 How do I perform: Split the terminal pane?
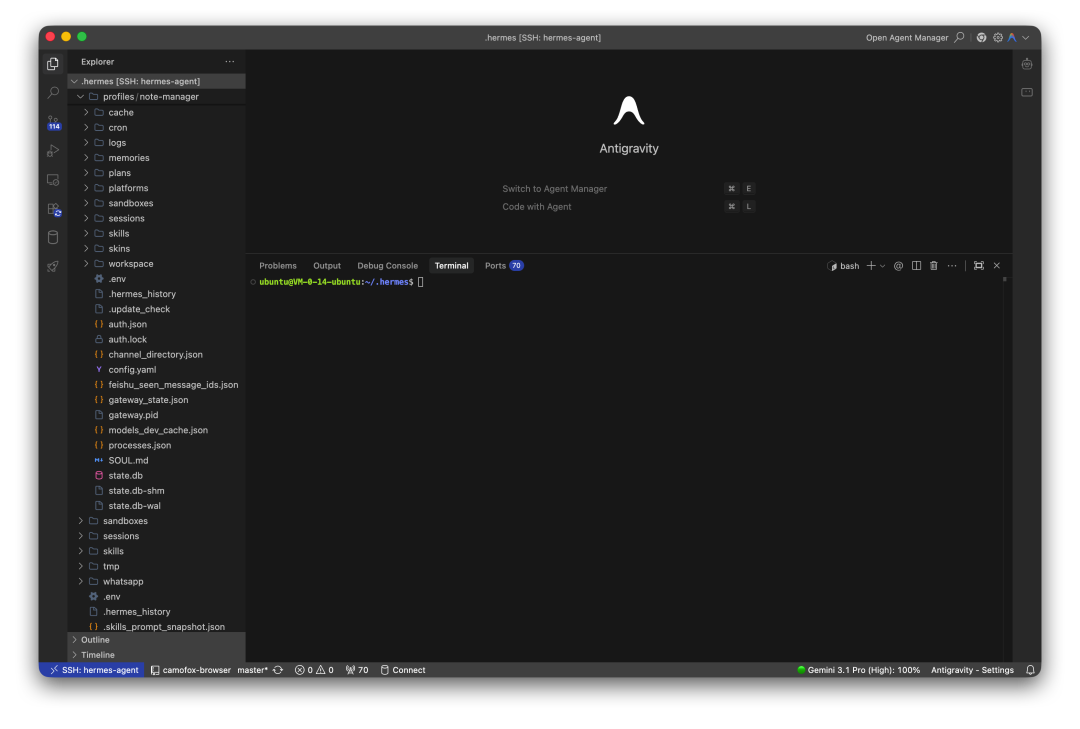point(916,265)
